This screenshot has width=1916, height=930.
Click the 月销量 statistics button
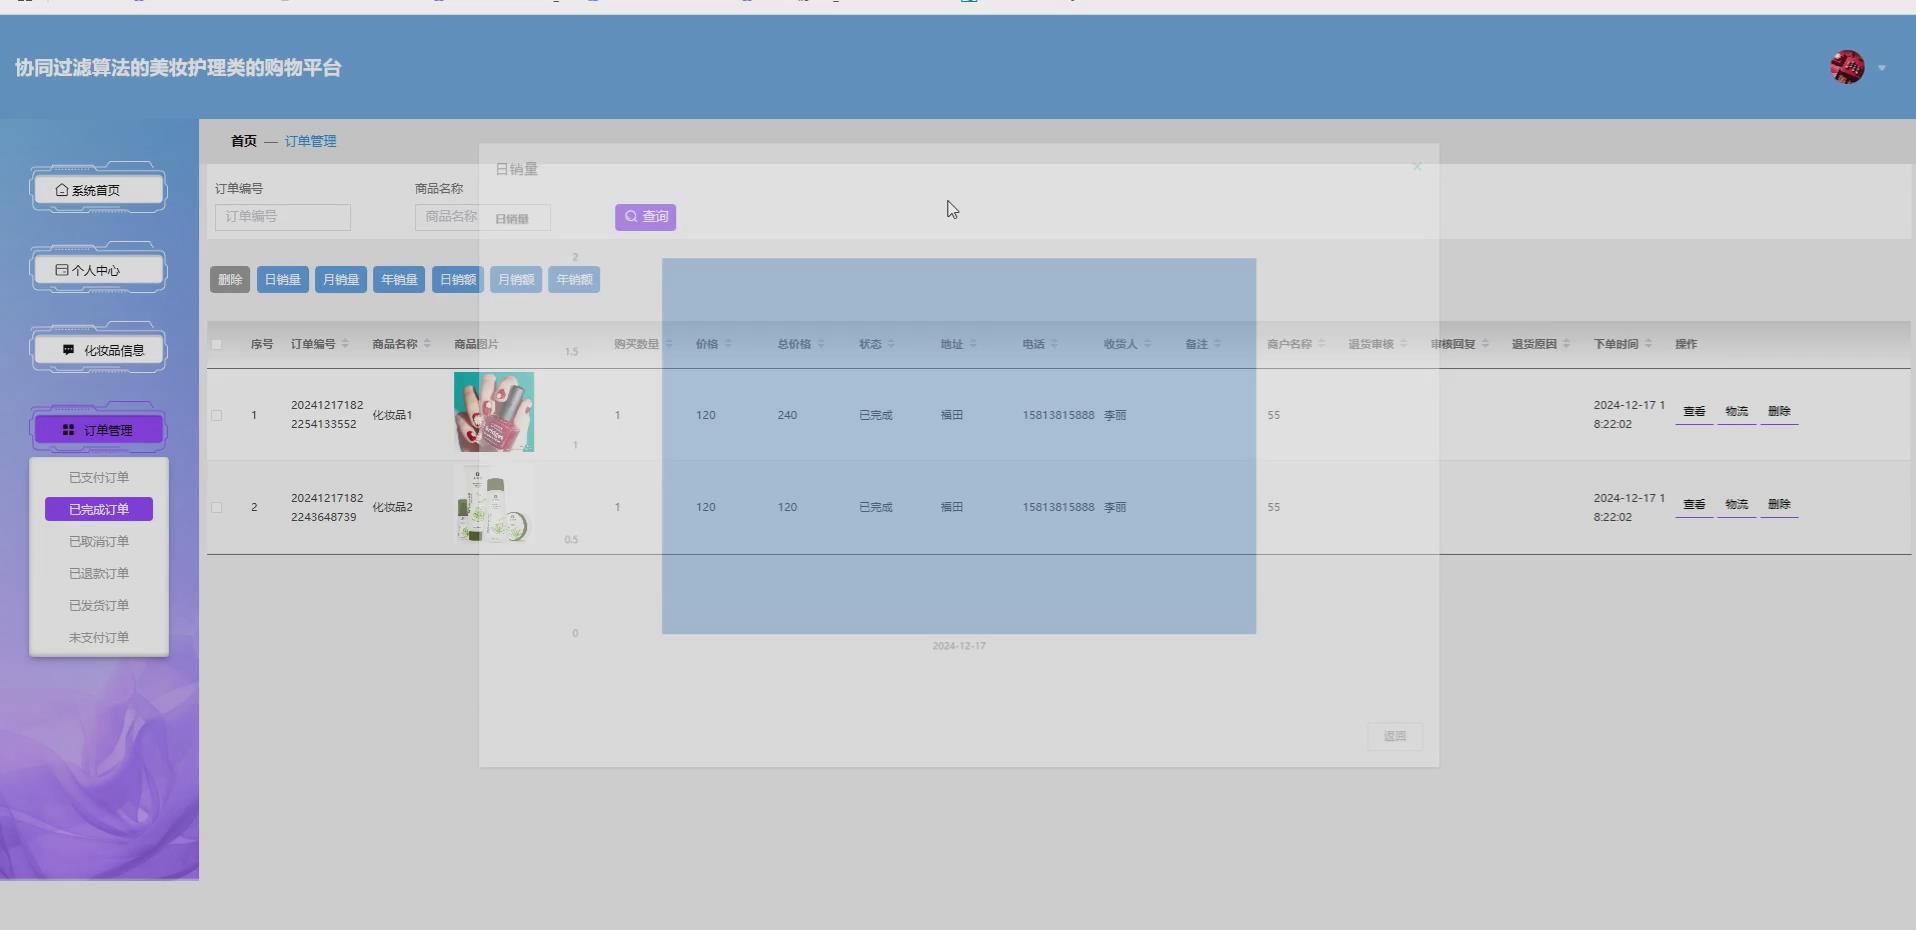(x=341, y=280)
